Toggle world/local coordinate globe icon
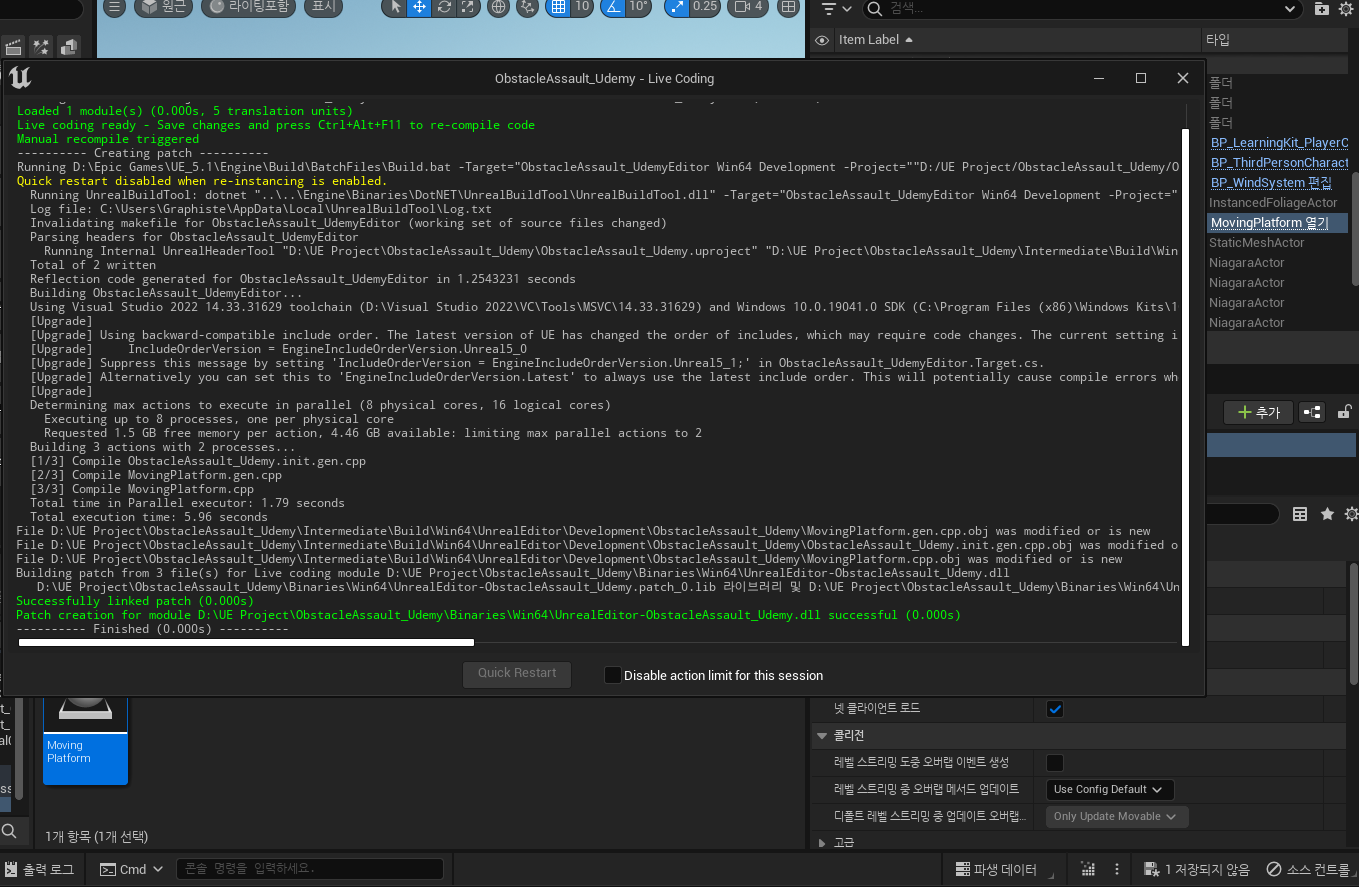This screenshot has height=887, width=1359. 498,7
